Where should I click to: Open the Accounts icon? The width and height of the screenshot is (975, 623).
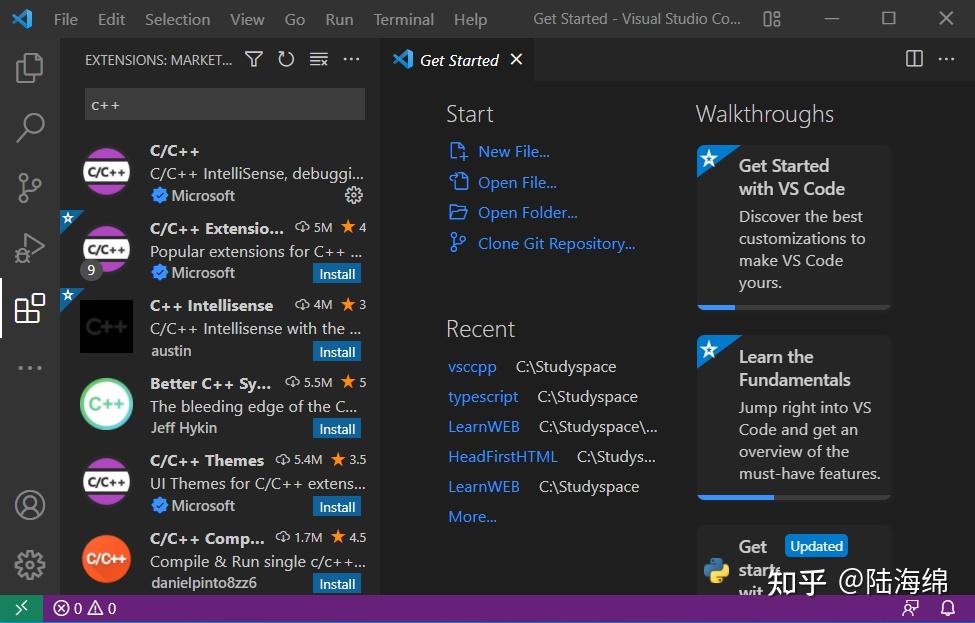(x=30, y=505)
